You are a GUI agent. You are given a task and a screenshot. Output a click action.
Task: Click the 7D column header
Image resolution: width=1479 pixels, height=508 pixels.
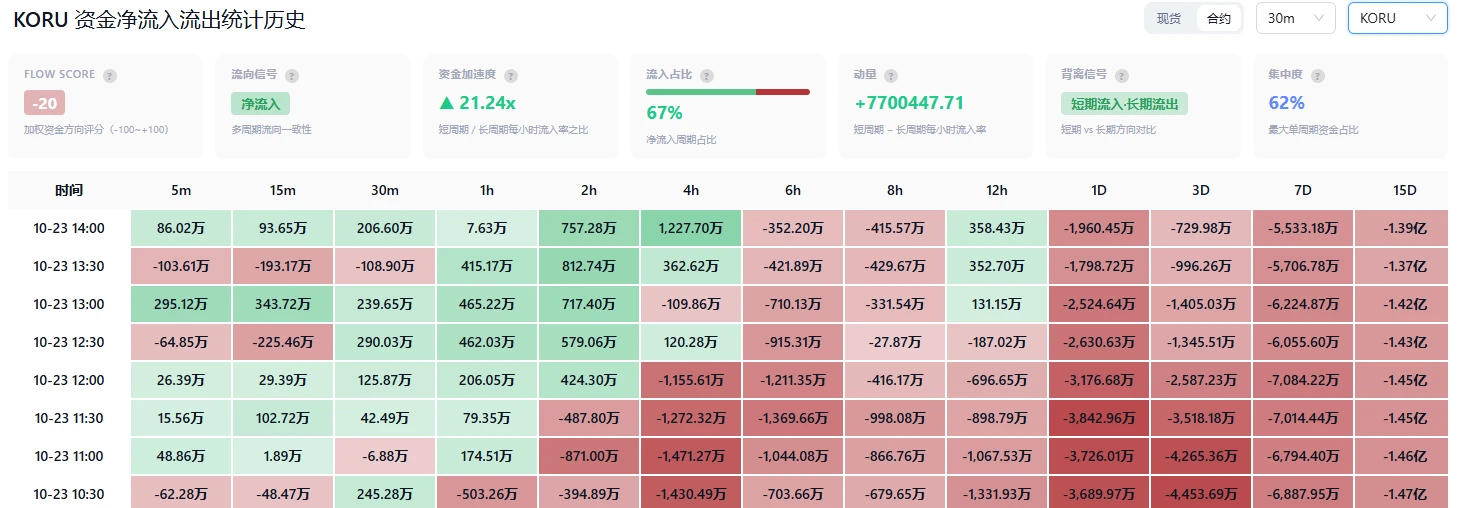[x=1303, y=190]
